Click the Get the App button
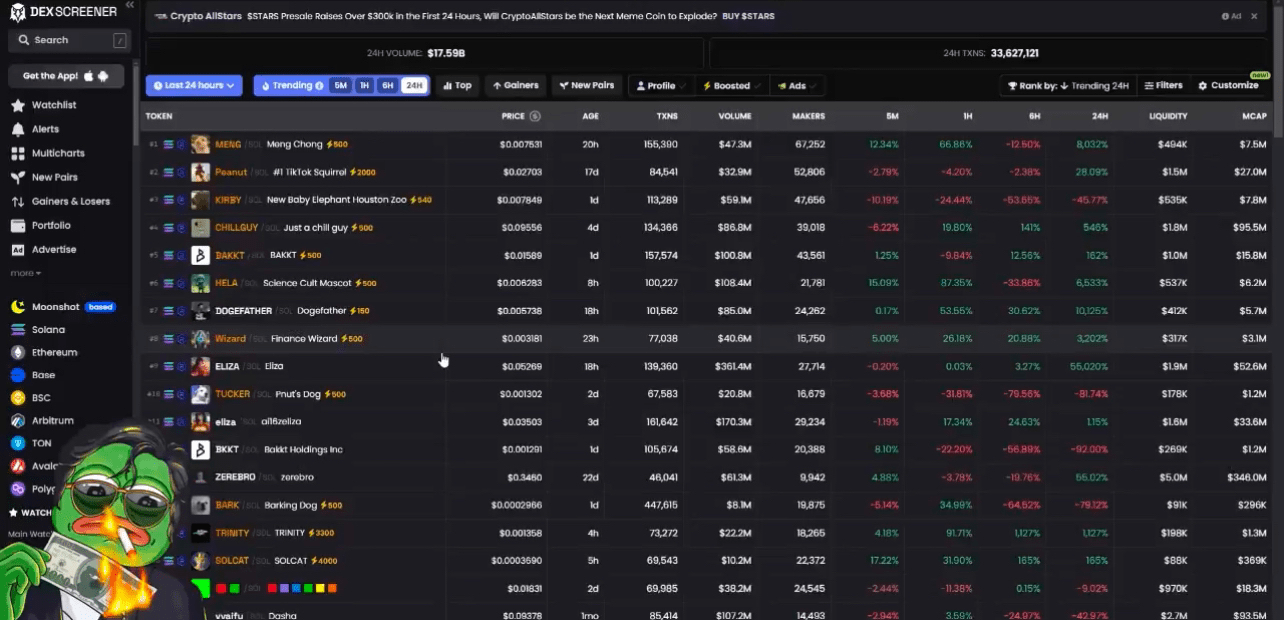1284x620 pixels. (66, 76)
